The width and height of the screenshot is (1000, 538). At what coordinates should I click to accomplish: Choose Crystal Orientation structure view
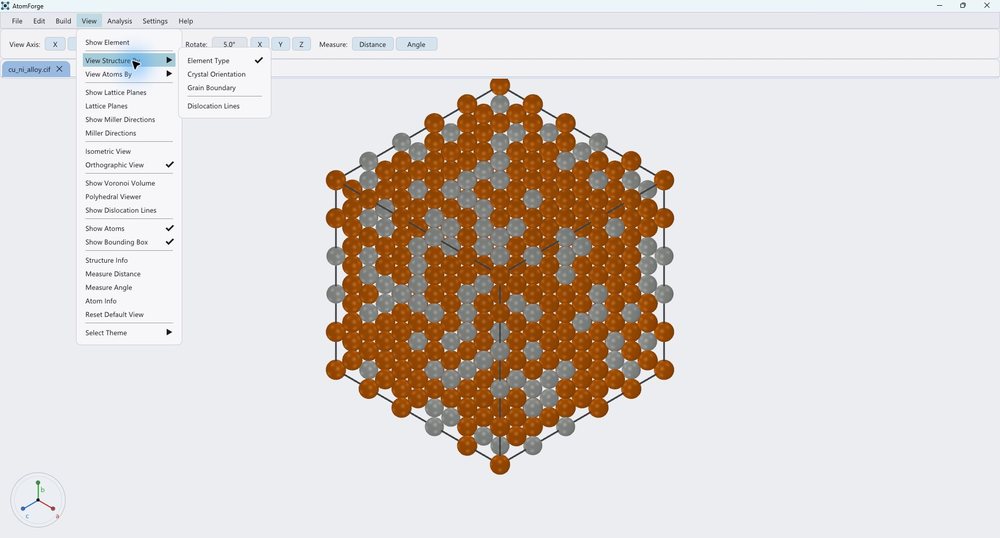[224, 74]
